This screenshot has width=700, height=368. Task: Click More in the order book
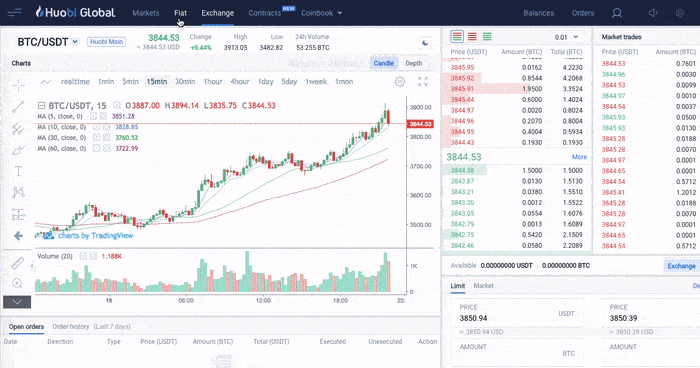pyautogui.click(x=579, y=157)
